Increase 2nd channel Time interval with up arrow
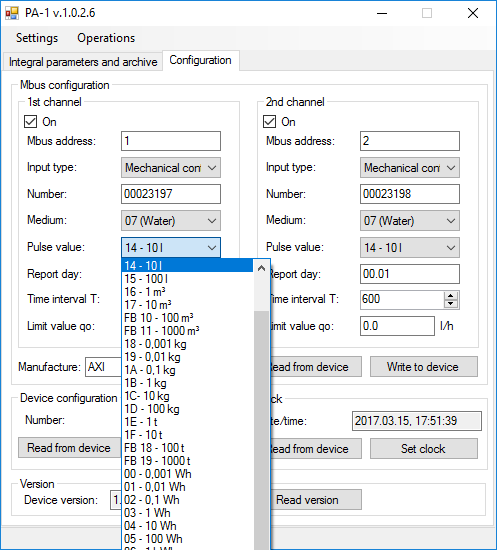 451,296
